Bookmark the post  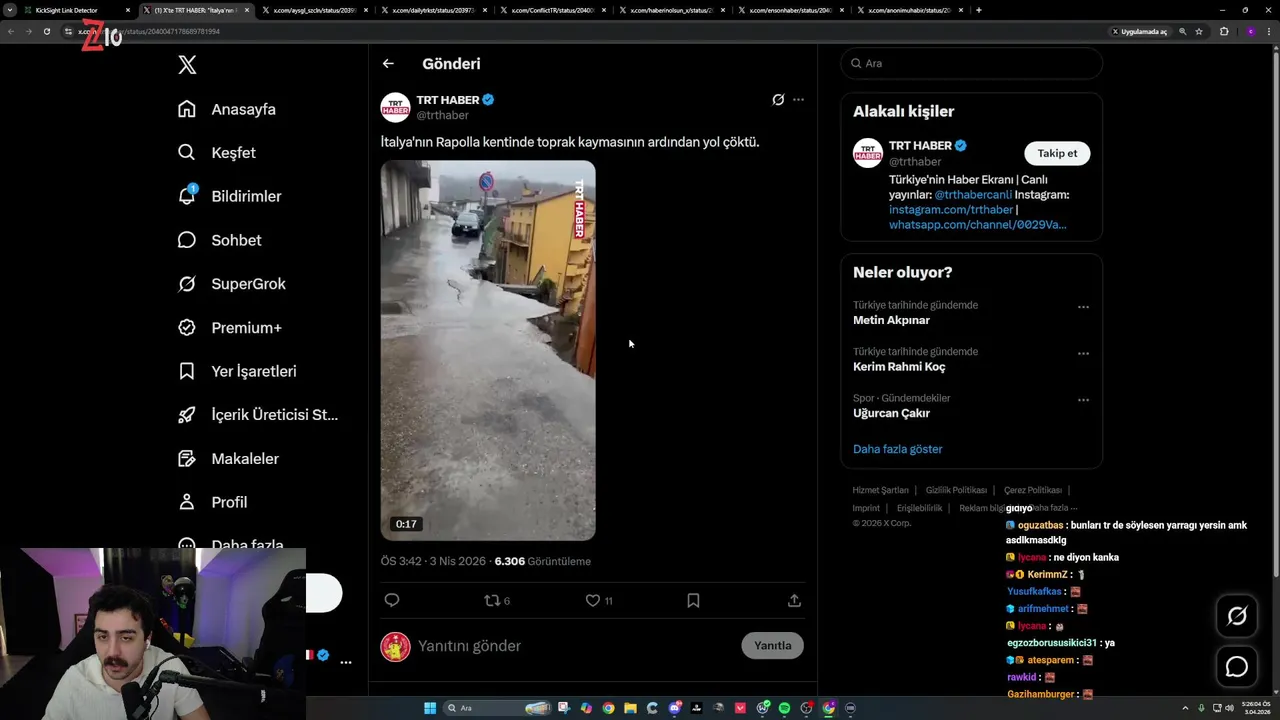coord(693,600)
